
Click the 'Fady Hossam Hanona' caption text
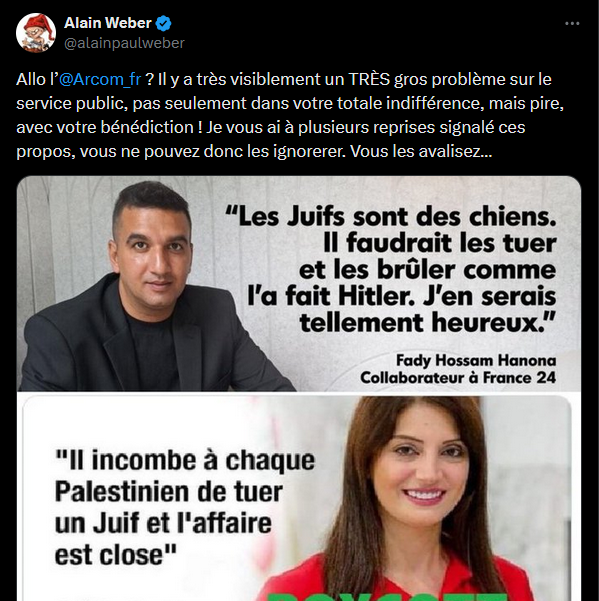click(x=476, y=360)
